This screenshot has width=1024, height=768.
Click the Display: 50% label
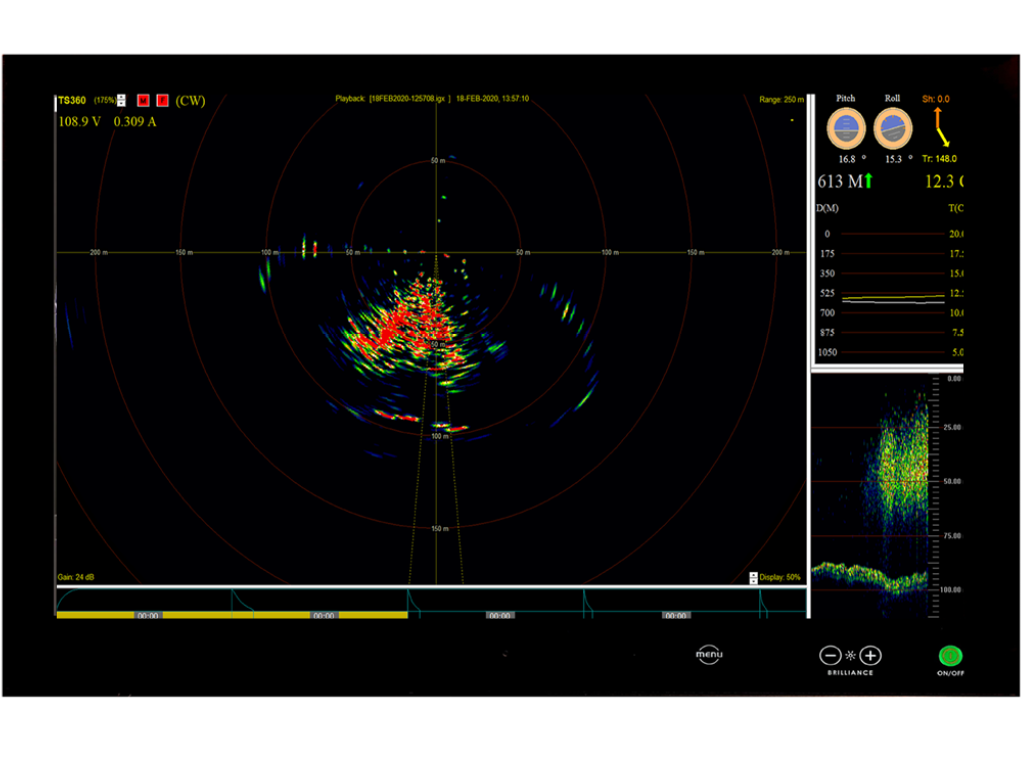(x=780, y=577)
